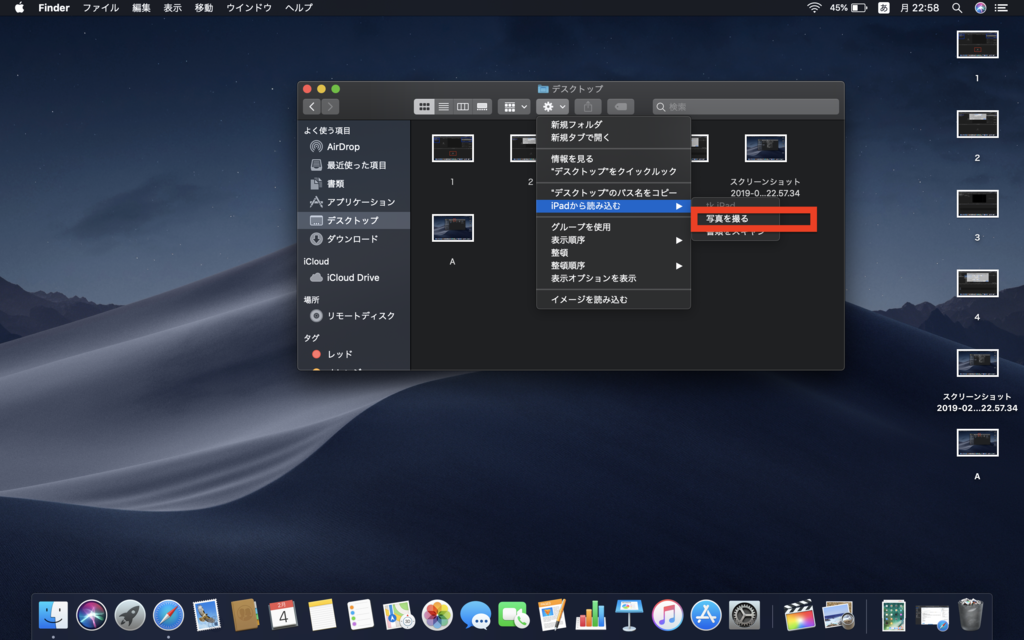Open Preview app in the Dock

point(839,615)
